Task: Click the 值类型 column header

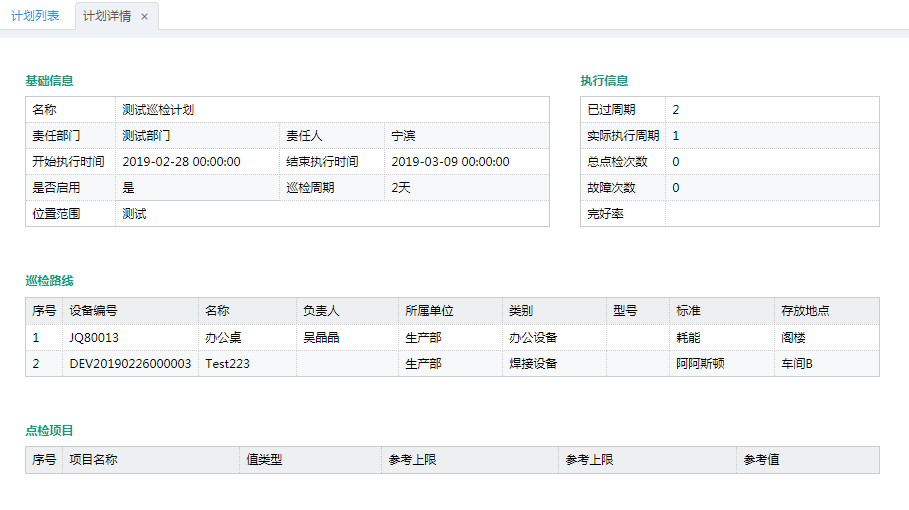Action: [x=310, y=460]
